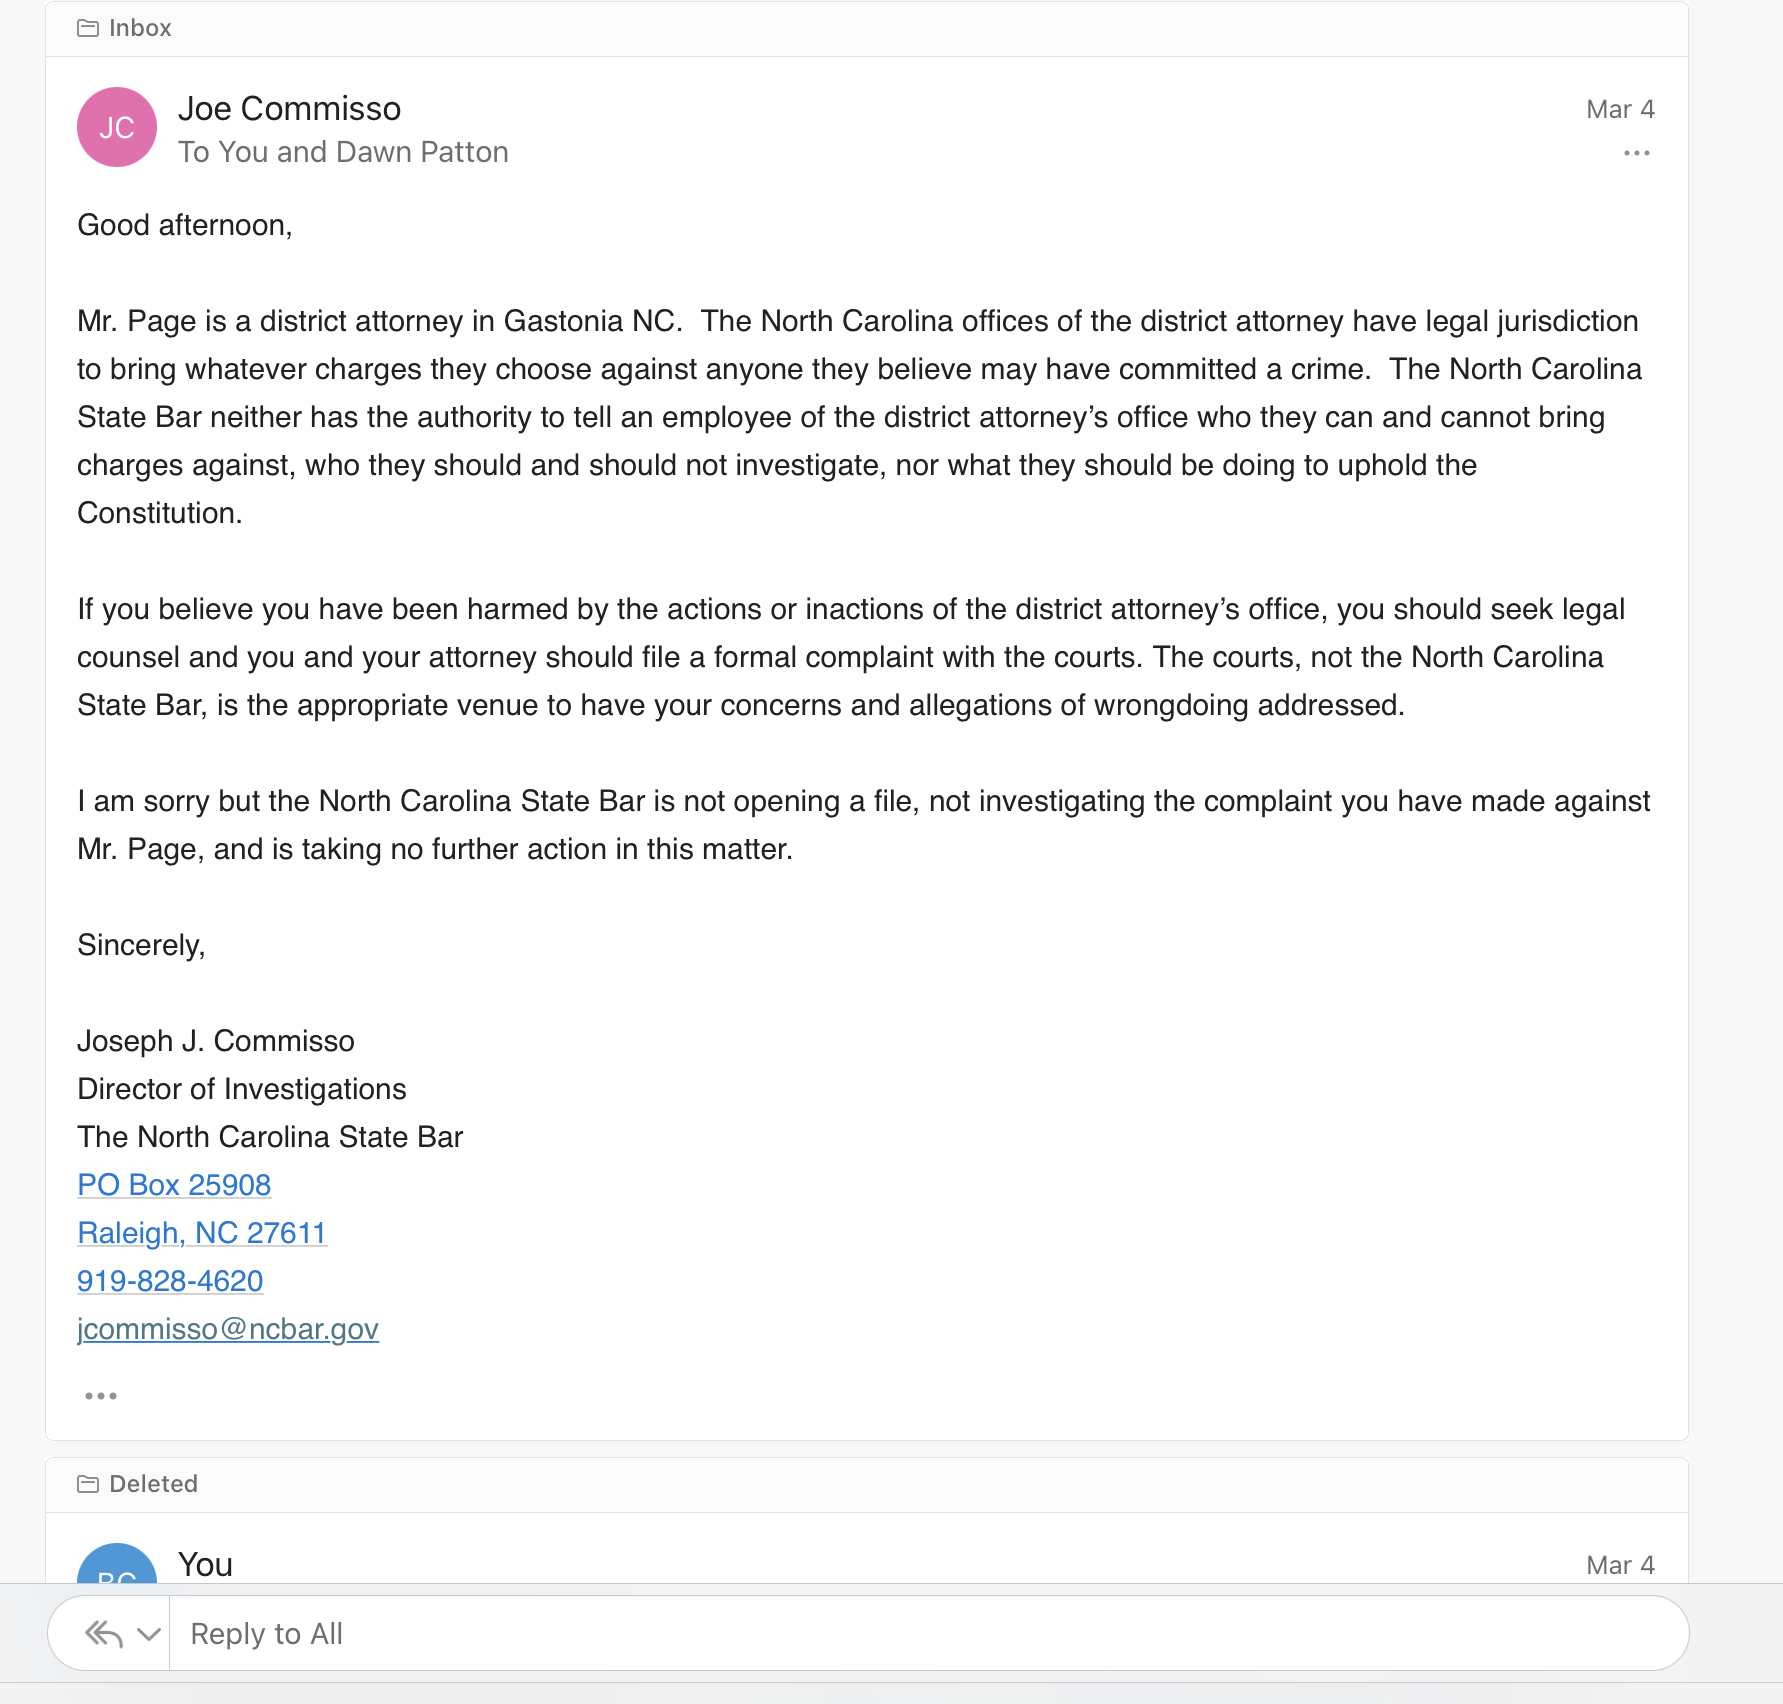Select the Inbox folder label
1783x1704 pixels.
[140, 28]
